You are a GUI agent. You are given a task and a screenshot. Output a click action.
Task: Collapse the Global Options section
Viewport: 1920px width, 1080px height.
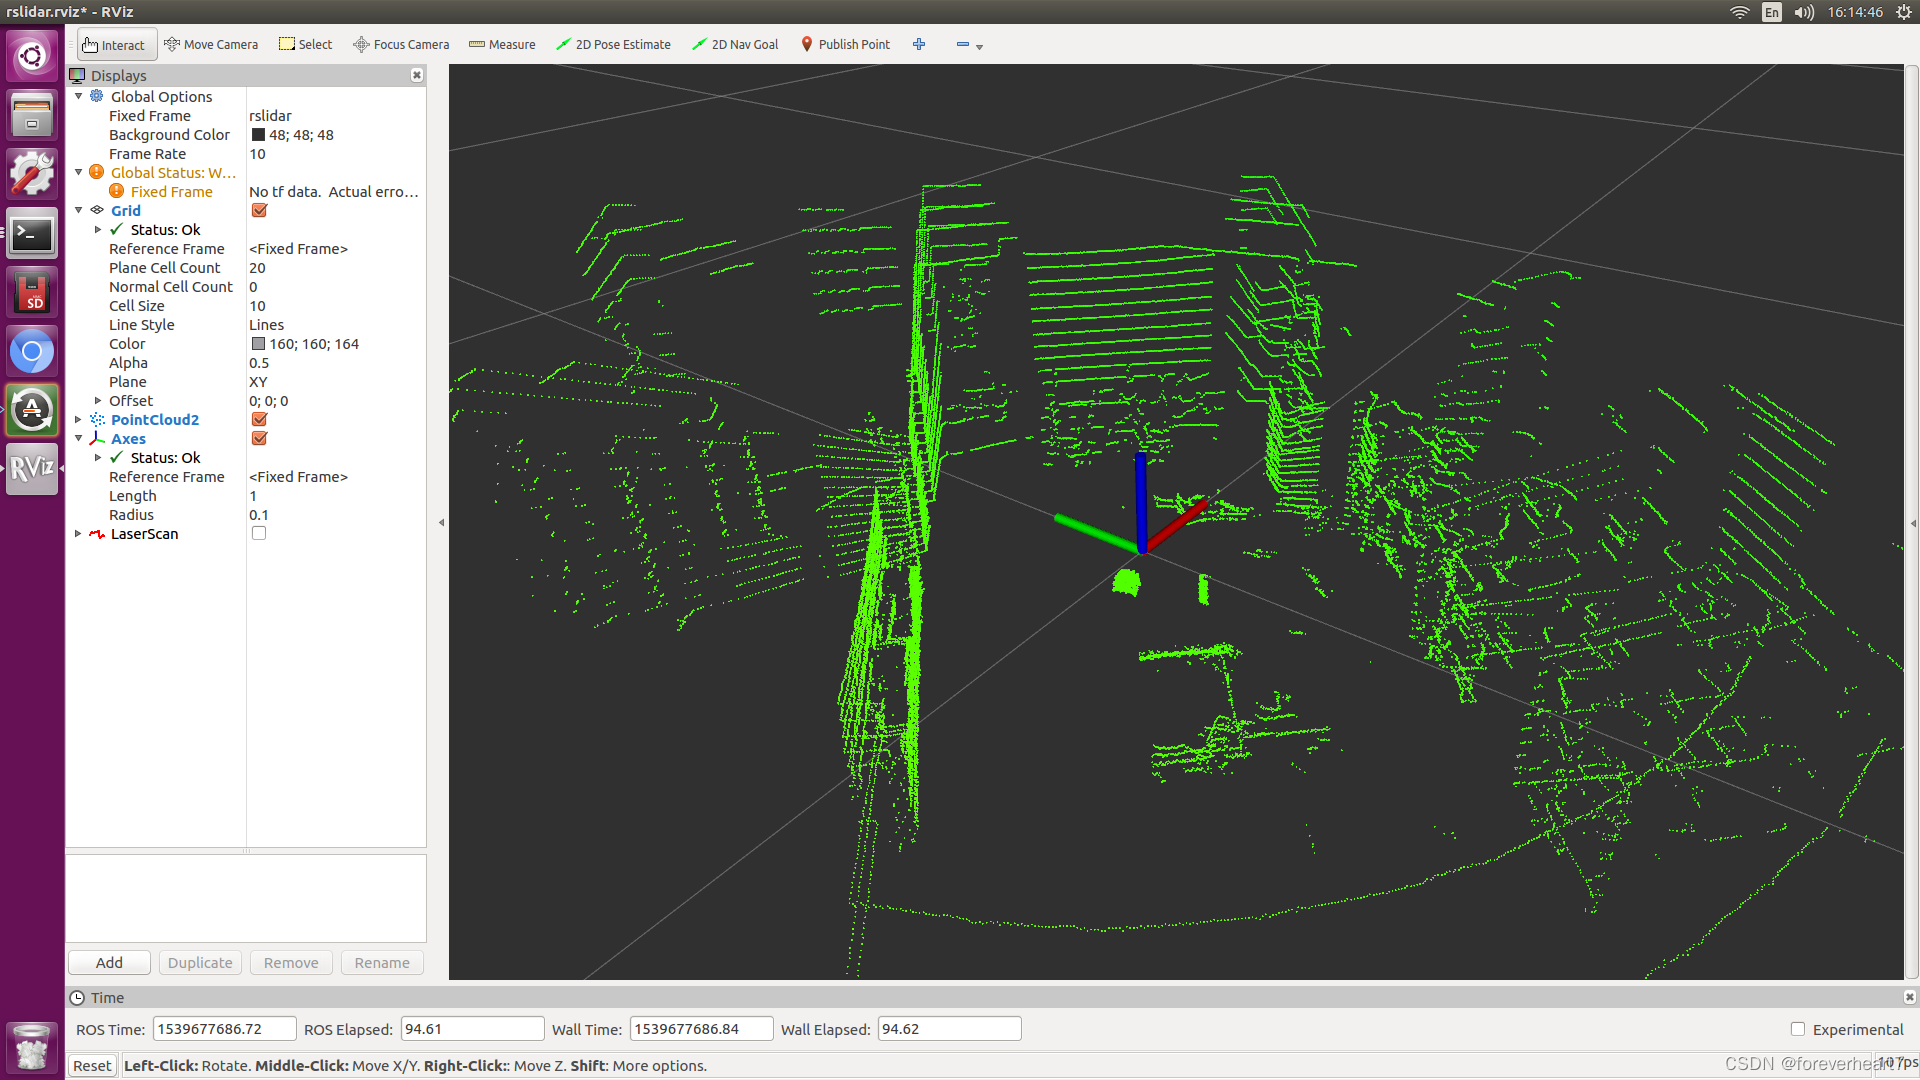[x=79, y=96]
